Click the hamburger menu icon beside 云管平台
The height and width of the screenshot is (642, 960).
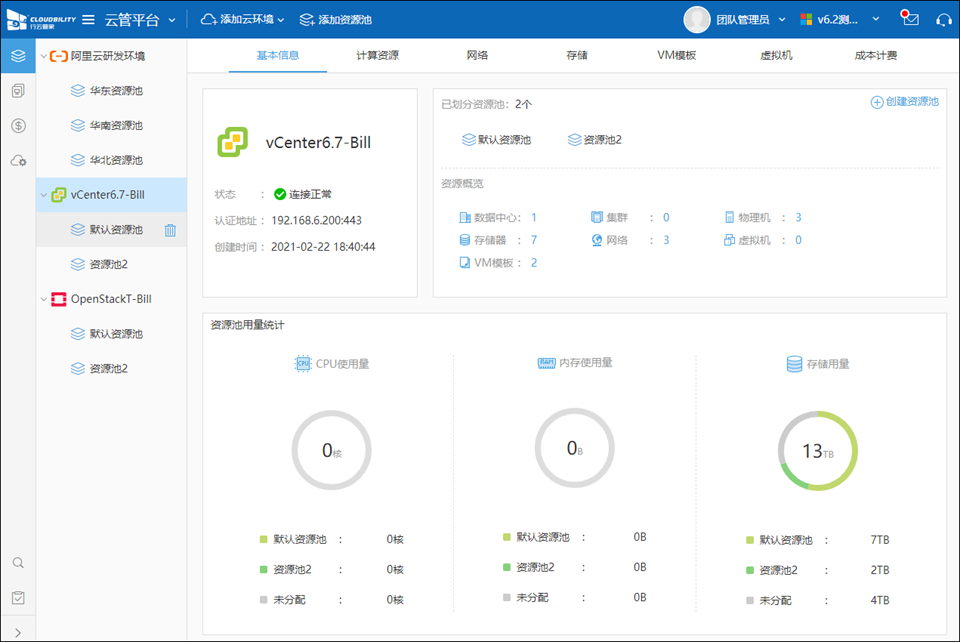click(x=88, y=20)
